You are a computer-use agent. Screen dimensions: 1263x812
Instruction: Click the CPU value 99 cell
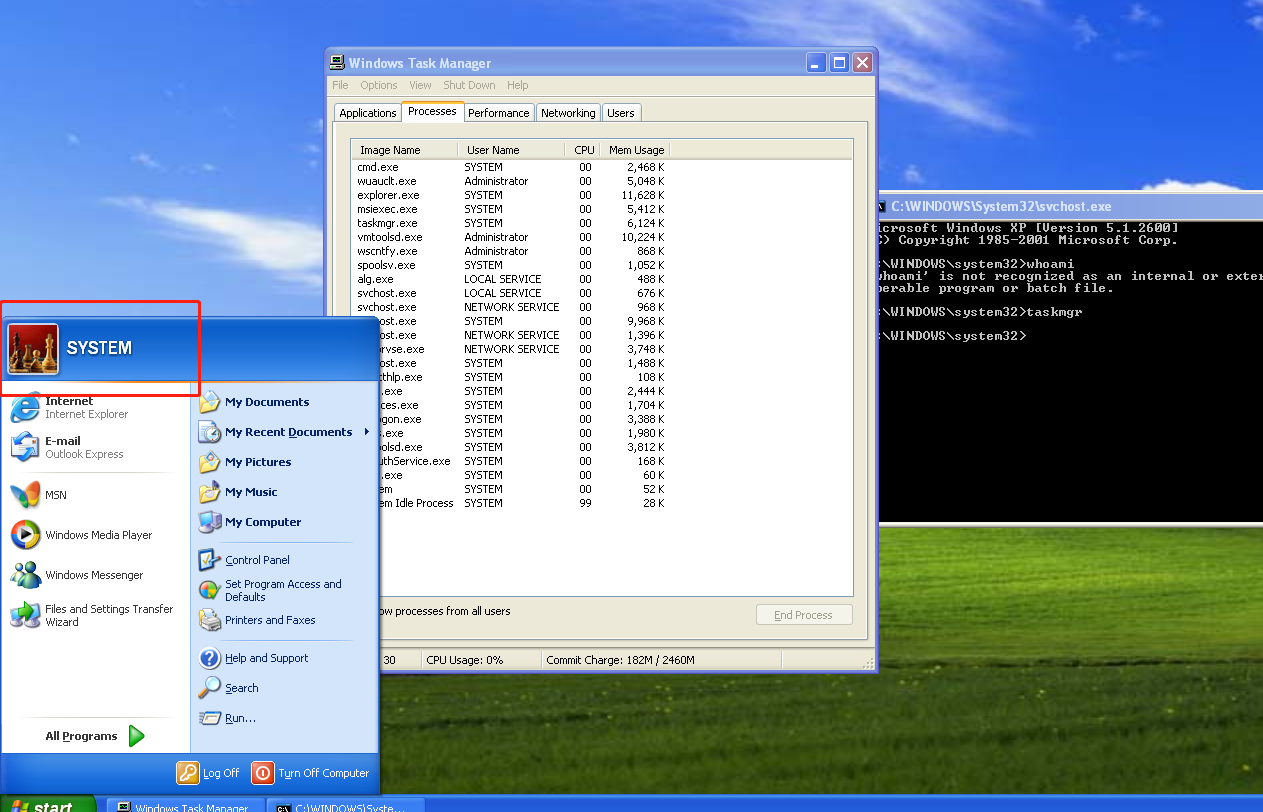pos(585,503)
